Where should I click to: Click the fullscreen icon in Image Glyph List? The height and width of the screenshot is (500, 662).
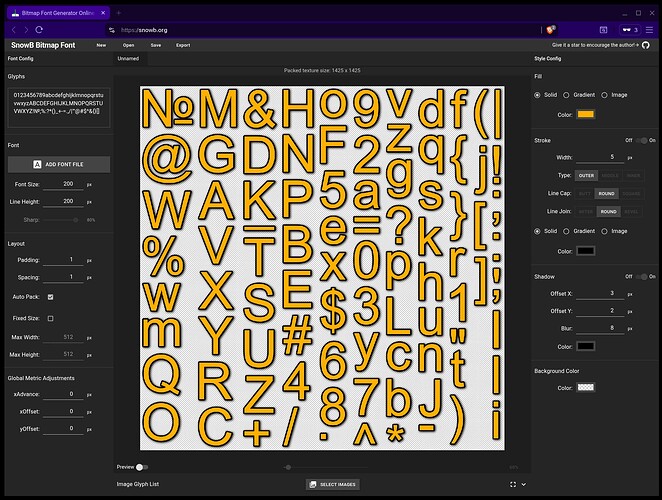point(513,484)
